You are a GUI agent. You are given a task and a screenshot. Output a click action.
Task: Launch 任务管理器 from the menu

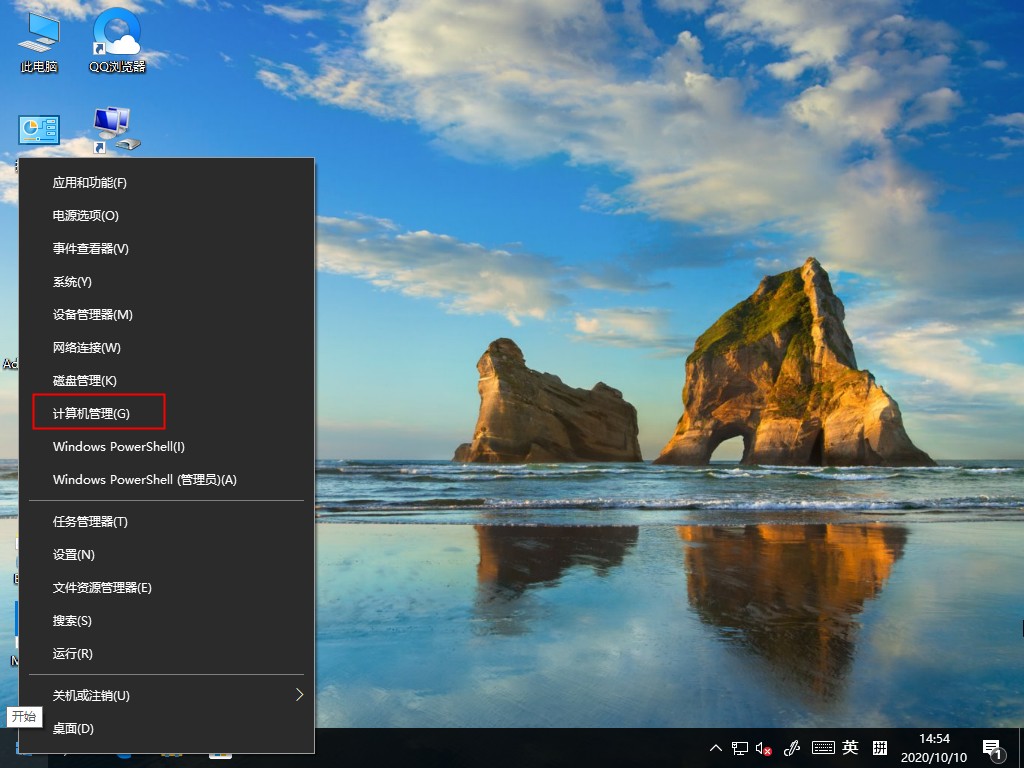94,521
